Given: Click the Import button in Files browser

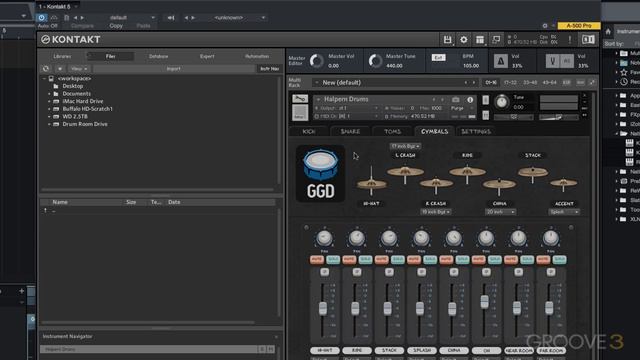Looking at the screenshot, I should (x=173, y=69).
